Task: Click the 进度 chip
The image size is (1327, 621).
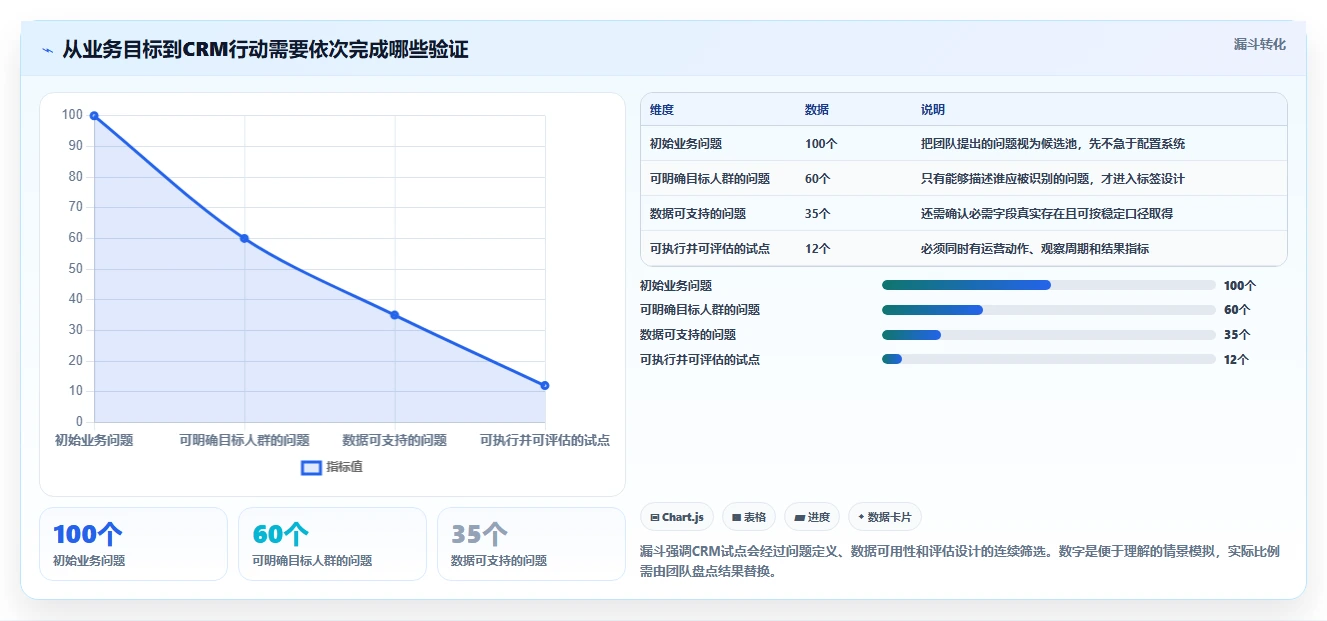Action: pyautogui.click(x=812, y=517)
